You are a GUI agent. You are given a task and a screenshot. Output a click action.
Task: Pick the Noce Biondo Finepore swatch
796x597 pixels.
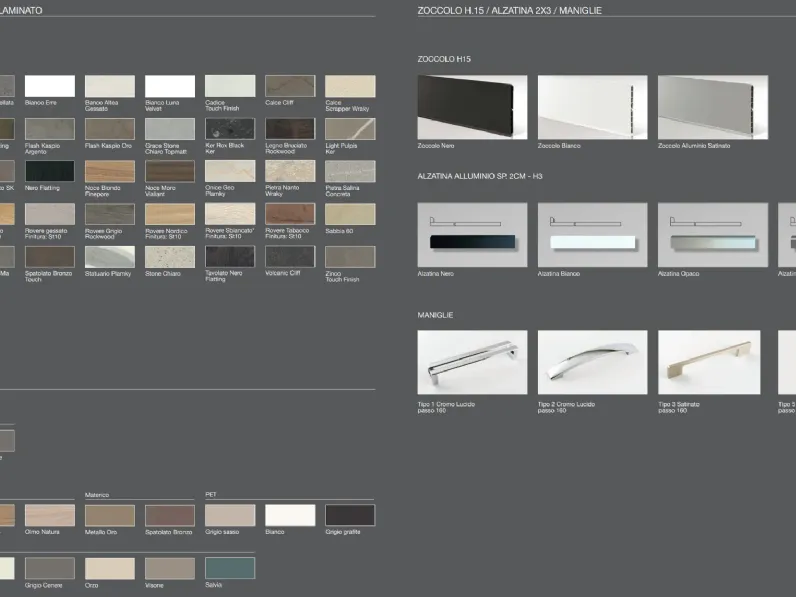click(x=110, y=172)
